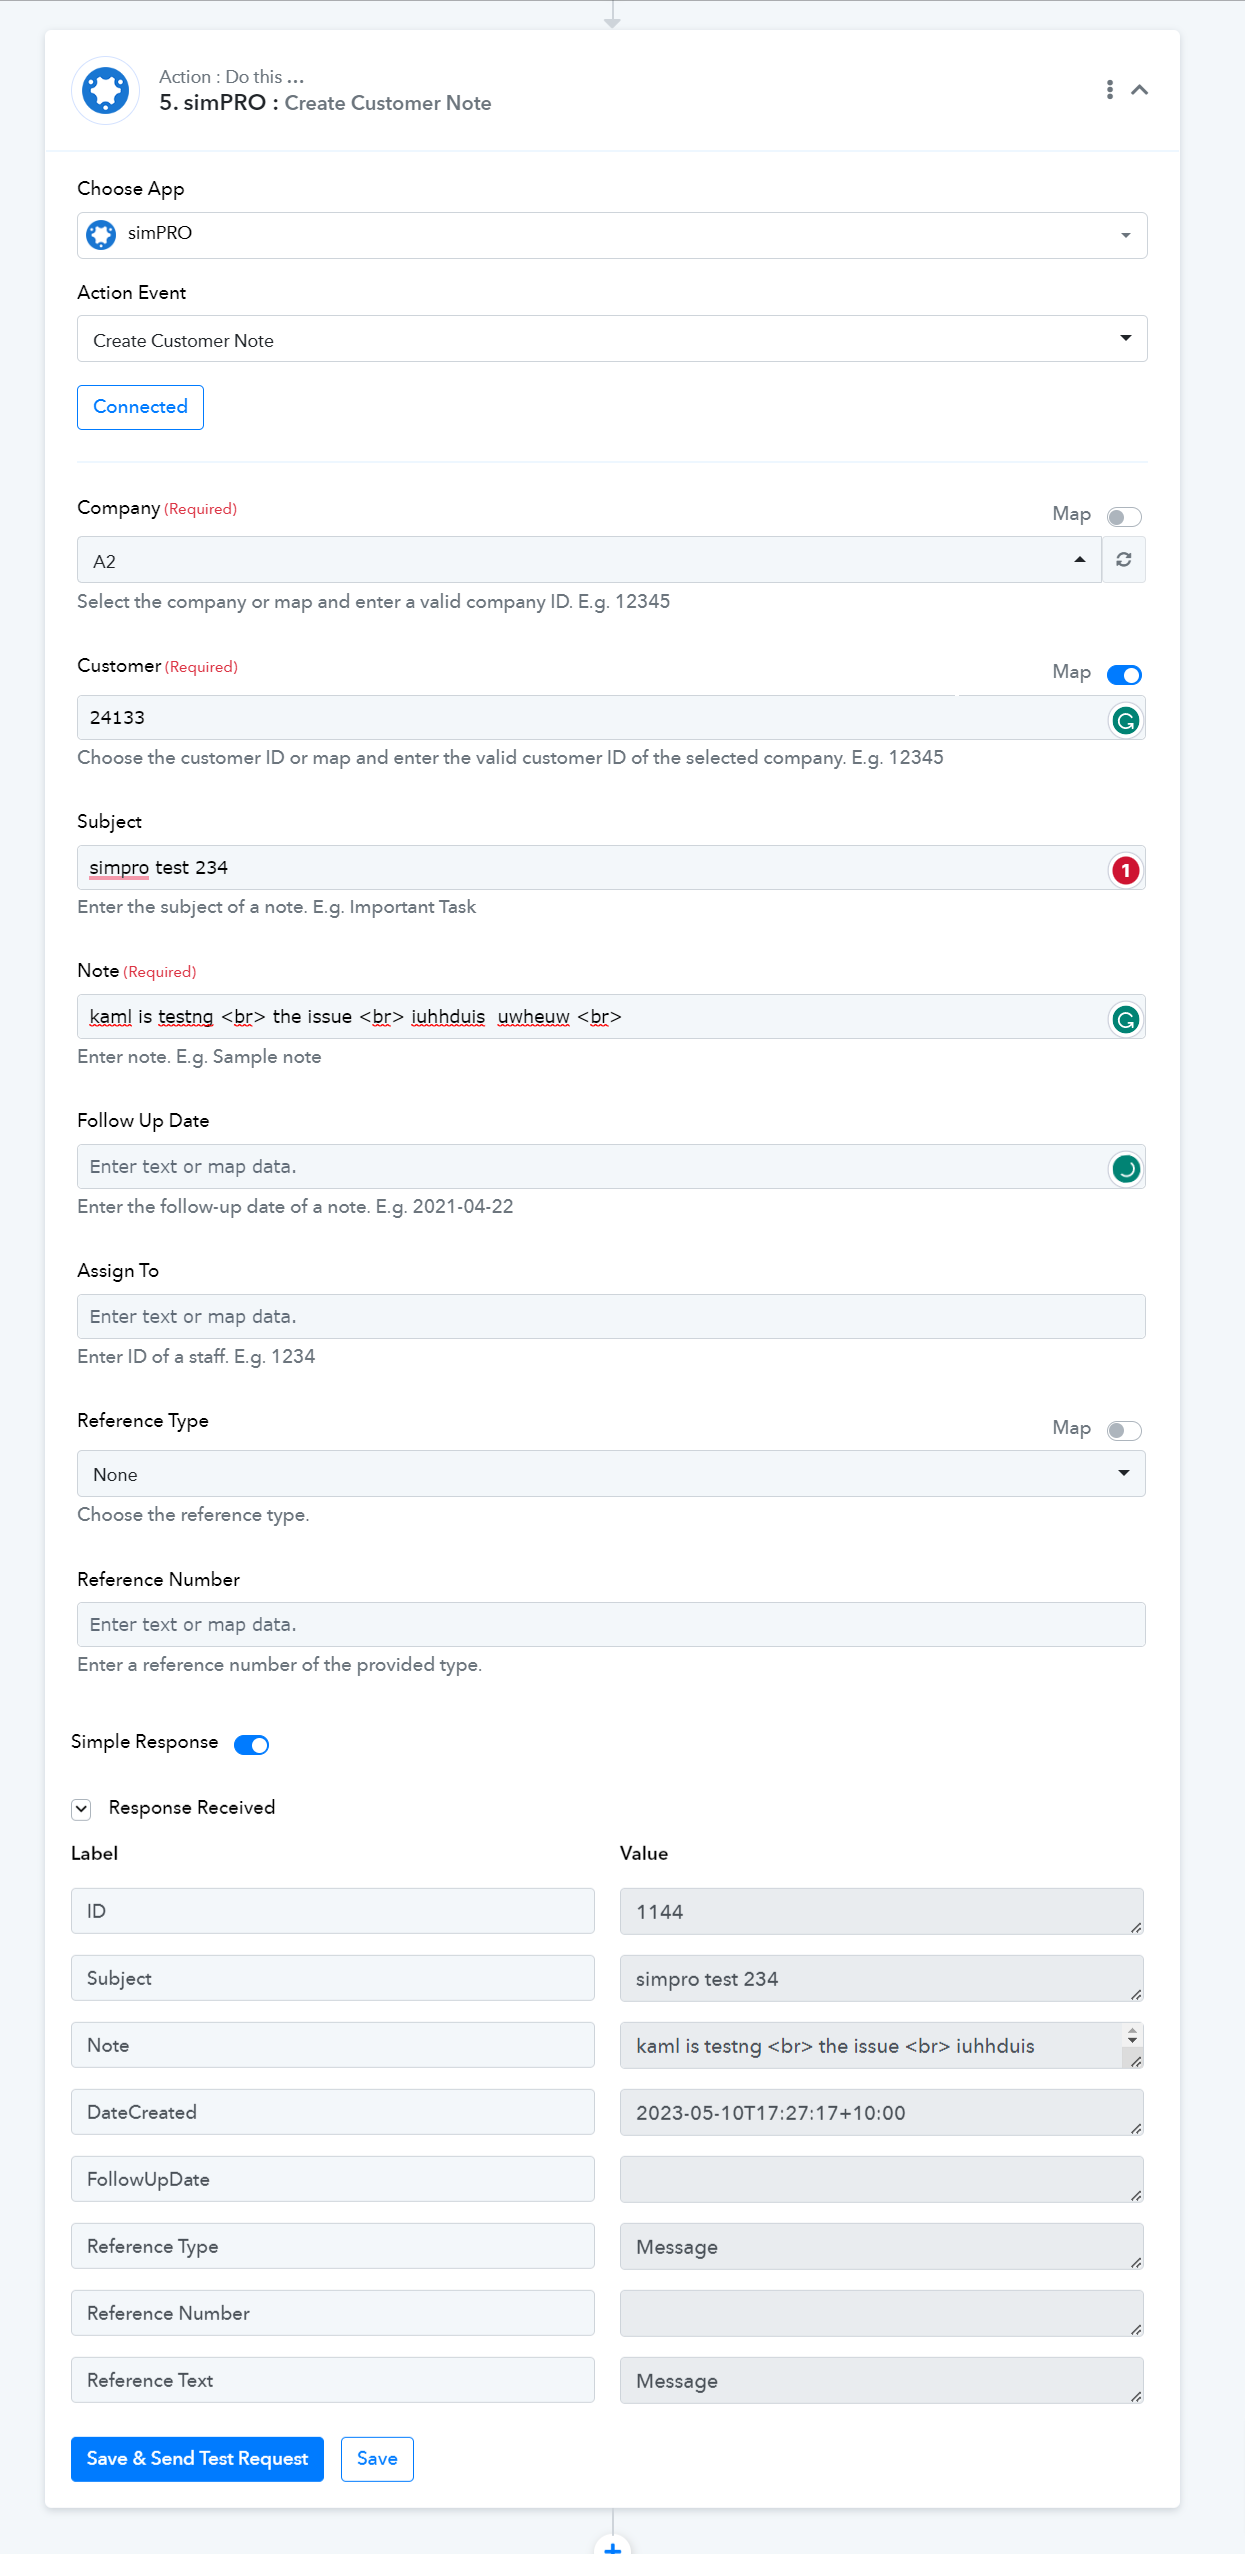1245x2554 pixels.
Task: Disable the Customer Map switch
Action: tap(1124, 675)
